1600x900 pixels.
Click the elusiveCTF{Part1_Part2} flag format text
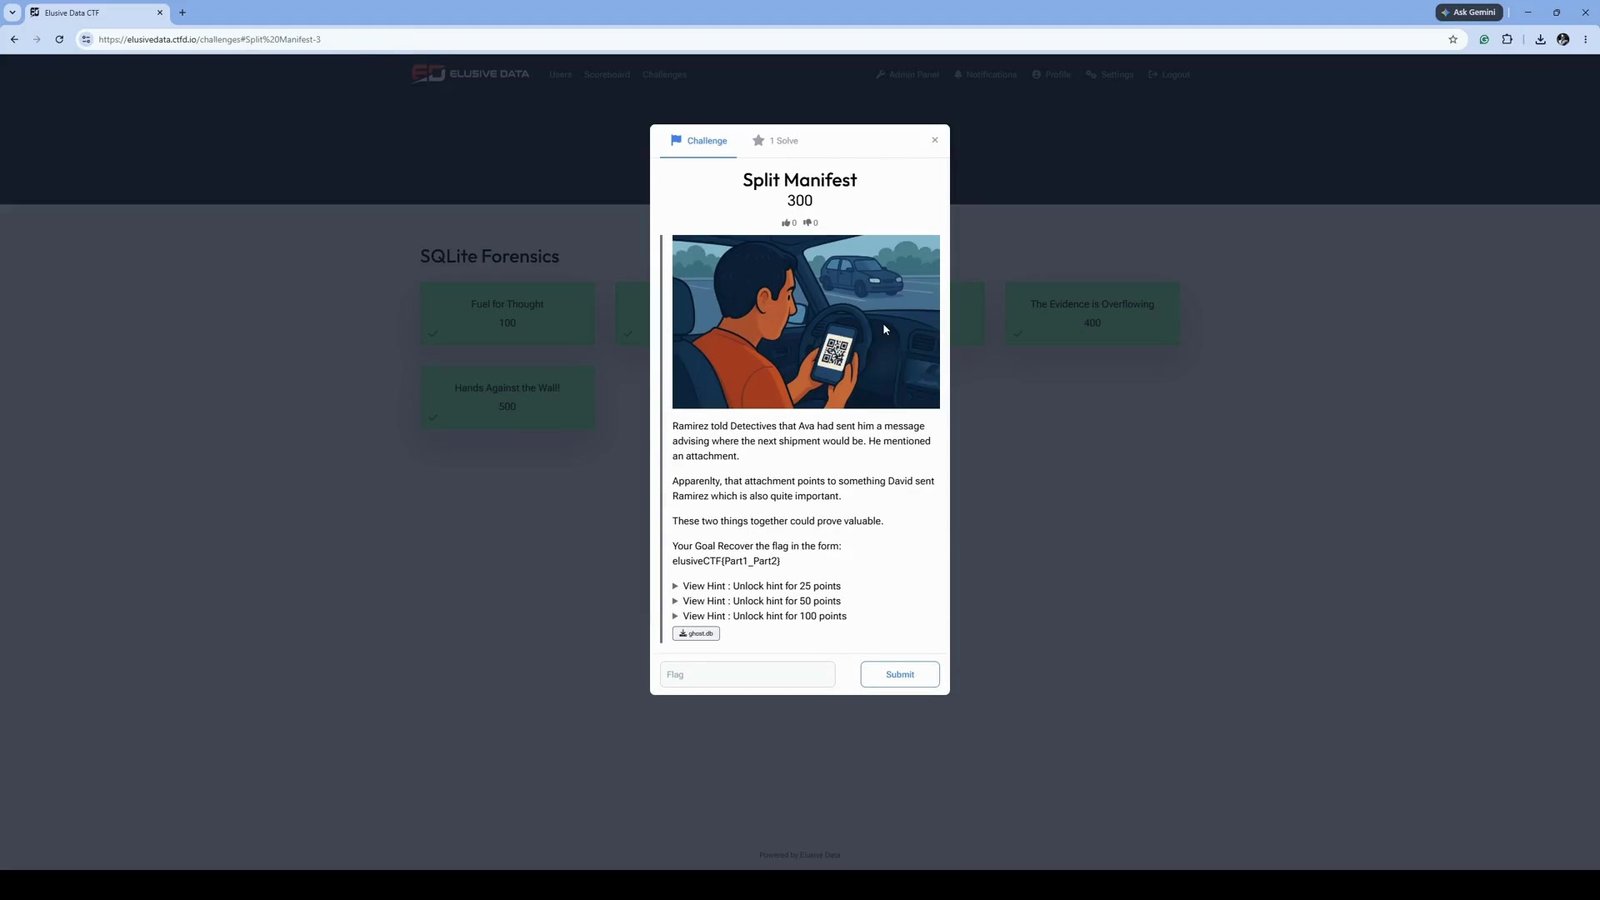pyautogui.click(x=726, y=561)
